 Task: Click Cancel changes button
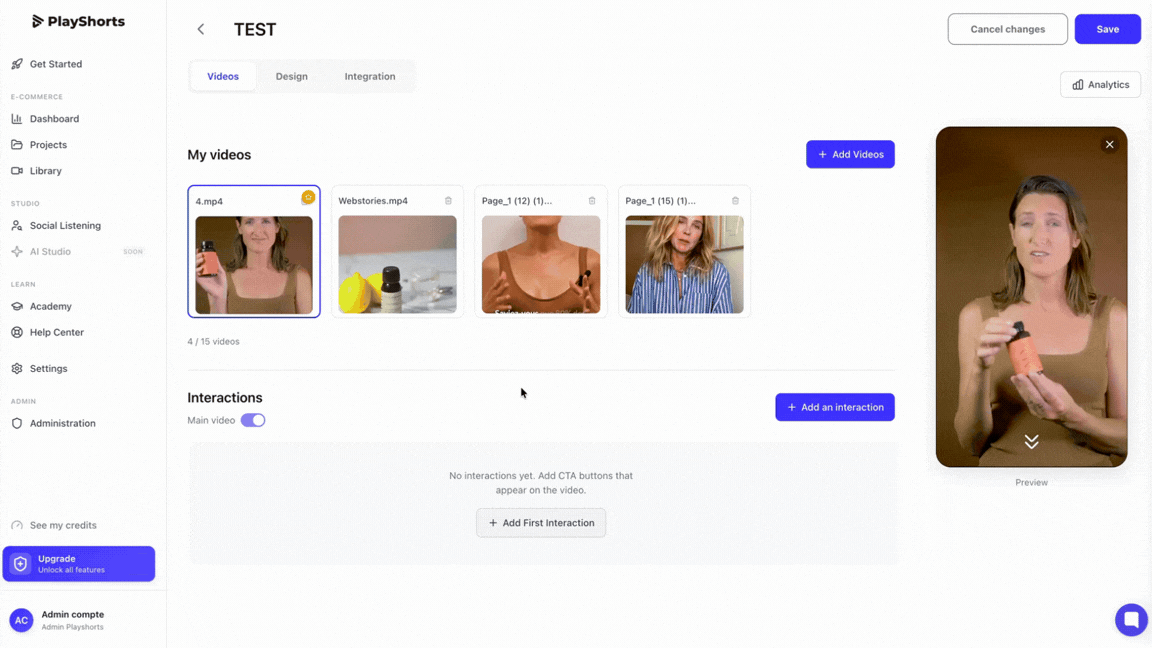pos(1007,29)
